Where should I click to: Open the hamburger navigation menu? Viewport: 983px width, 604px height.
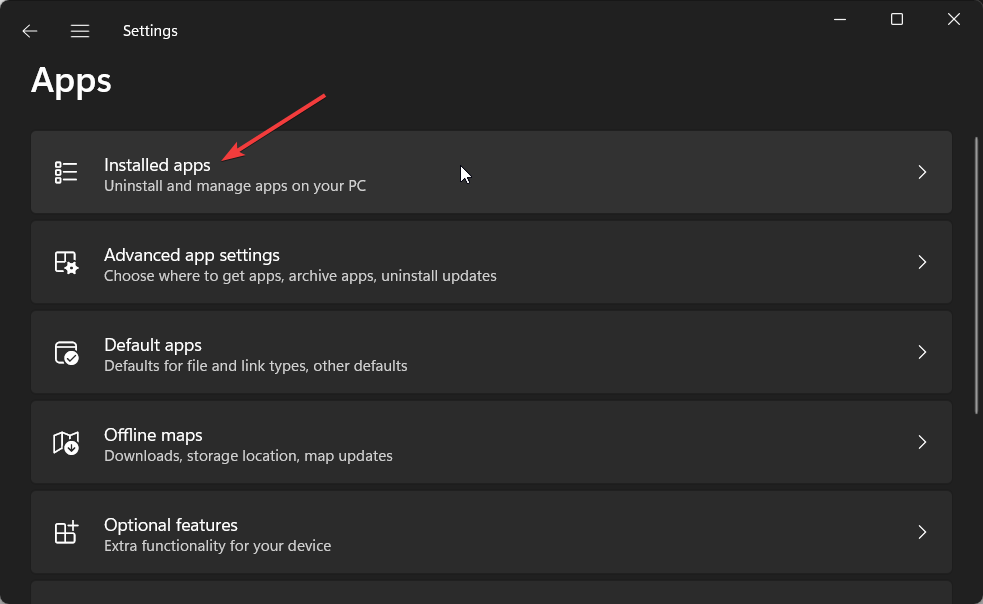coord(80,31)
